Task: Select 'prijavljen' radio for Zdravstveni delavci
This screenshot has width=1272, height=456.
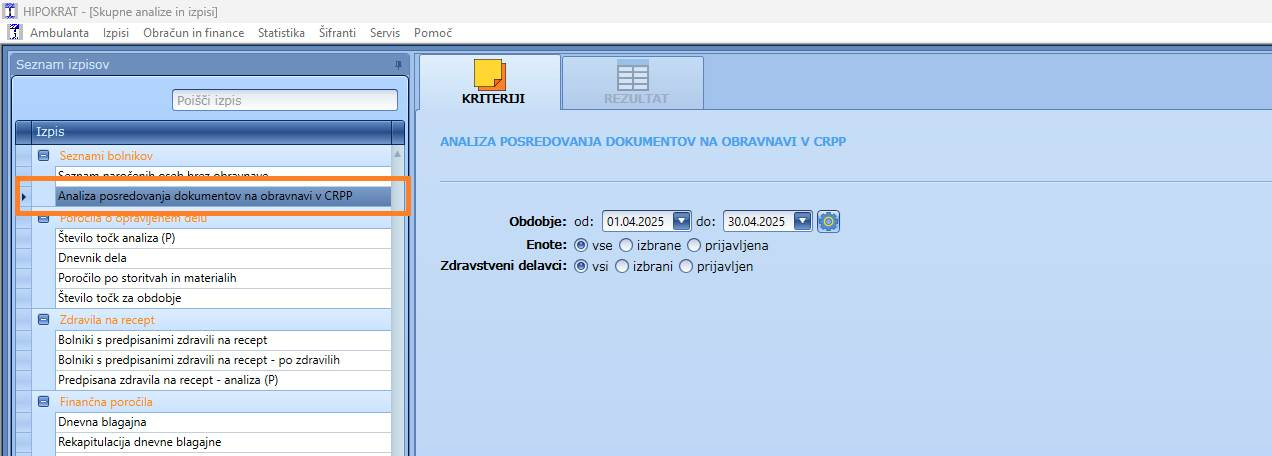Action: pos(686,266)
